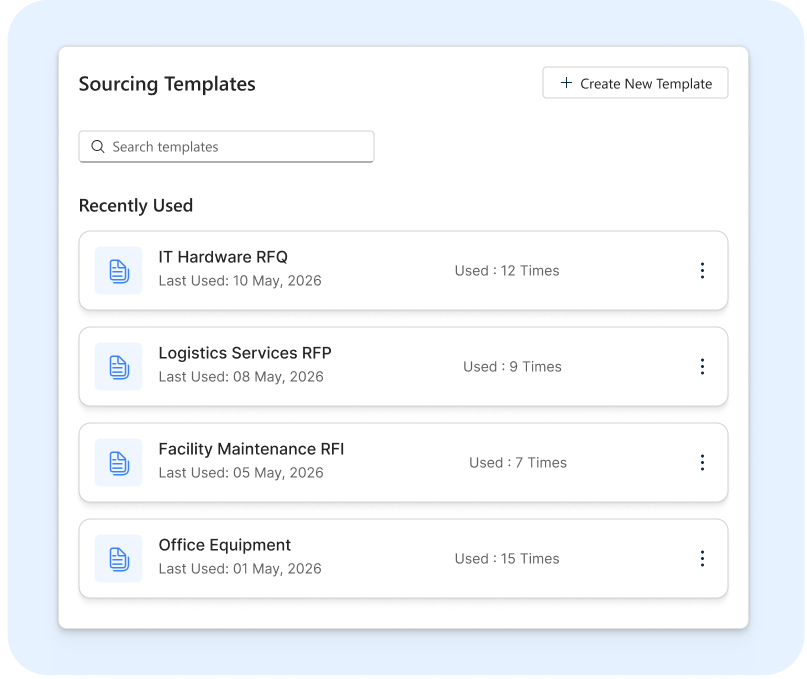Click the Create New Template button
The height and width of the screenshot is (679, 807).
click(635, 82)
